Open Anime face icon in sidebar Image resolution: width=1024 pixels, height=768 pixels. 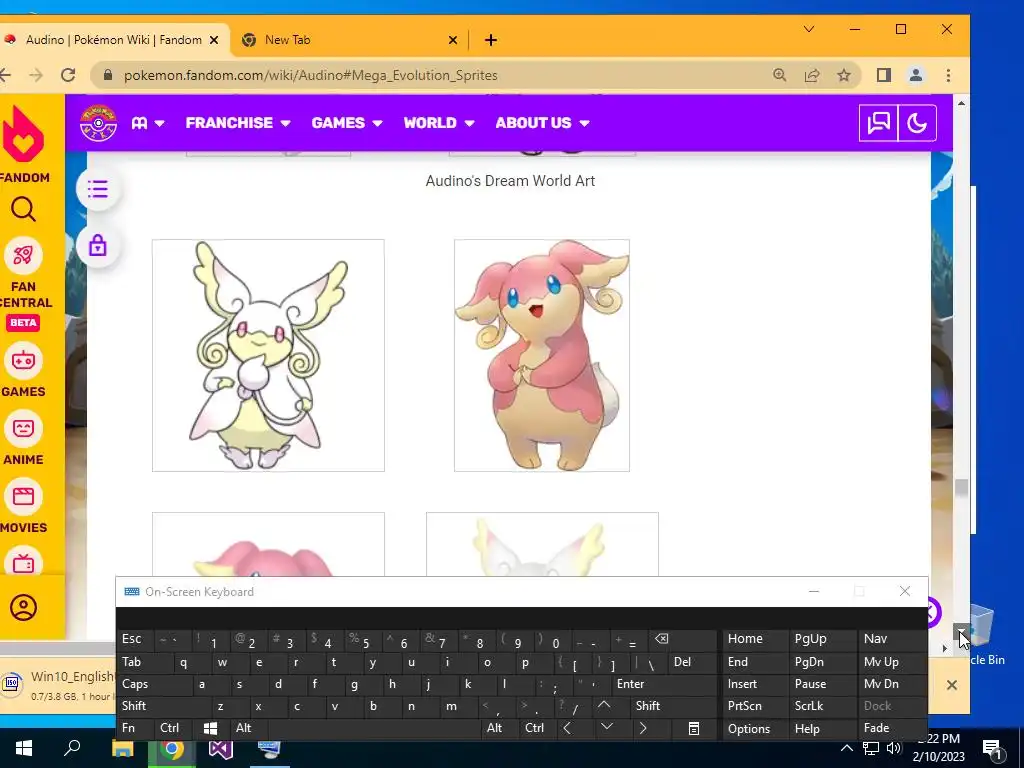coord(24,428)
